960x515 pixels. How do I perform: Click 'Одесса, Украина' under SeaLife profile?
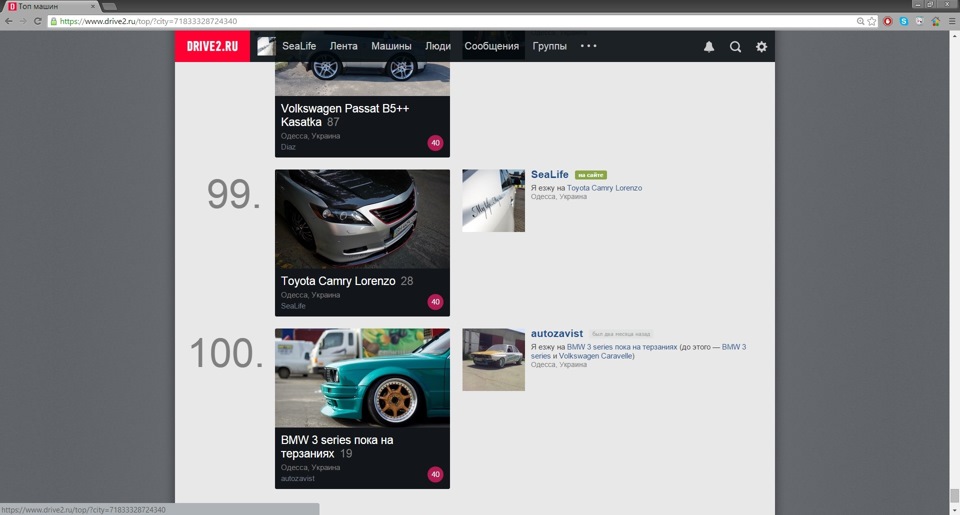point(558,197)
